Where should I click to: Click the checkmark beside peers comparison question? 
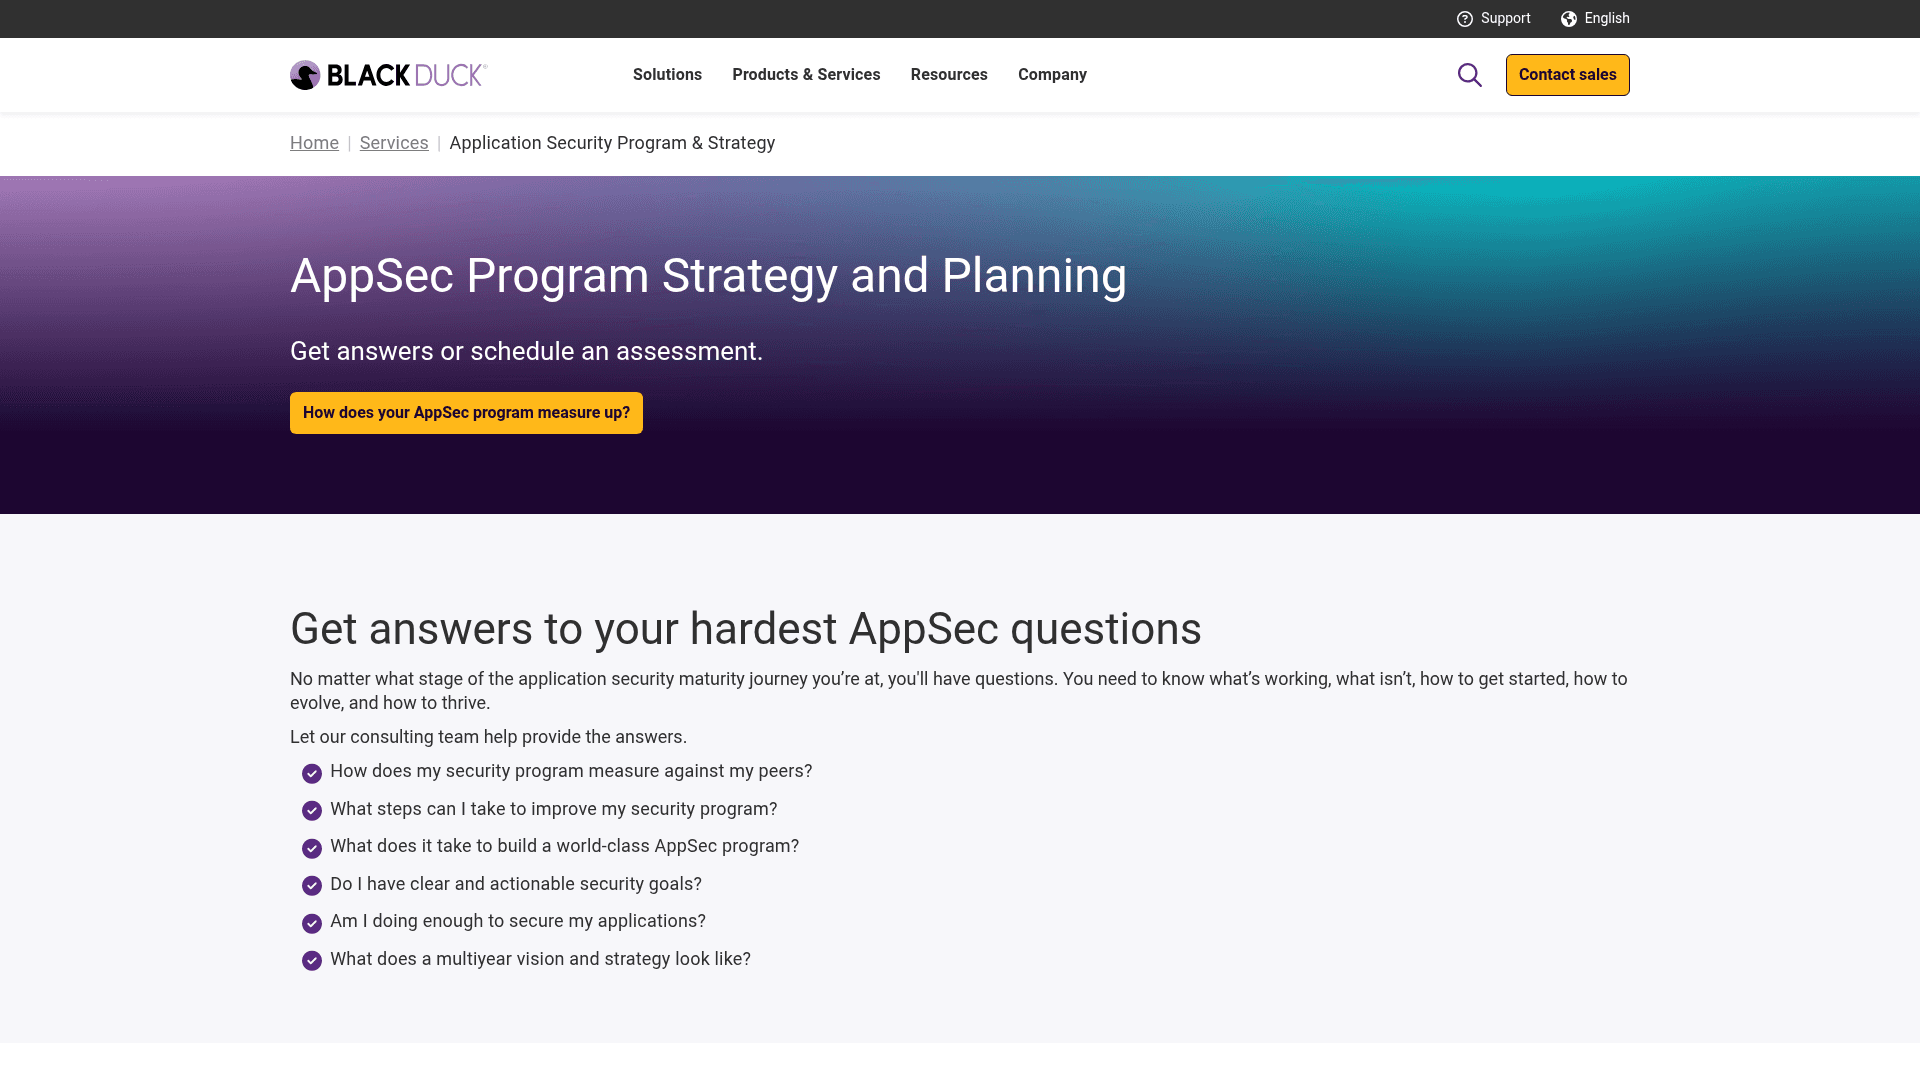[x=311, y=773]
